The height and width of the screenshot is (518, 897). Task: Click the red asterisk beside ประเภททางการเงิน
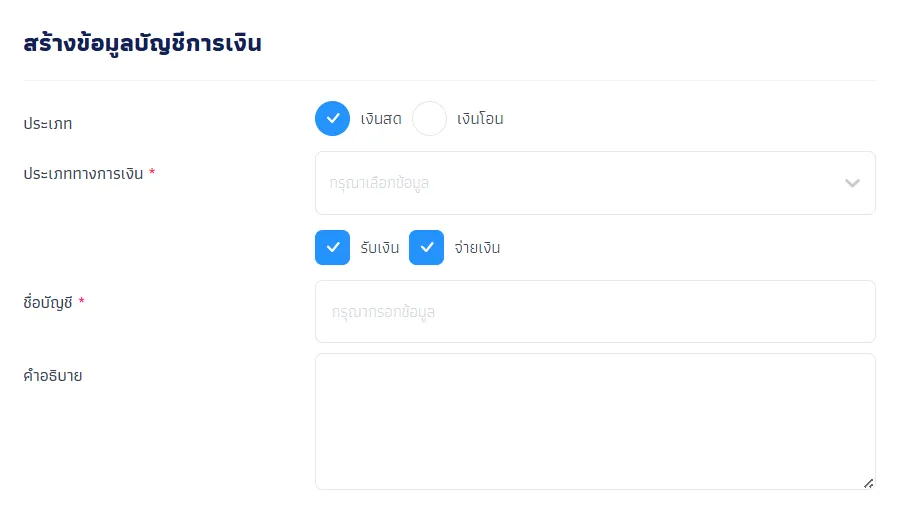coord(152,172)
